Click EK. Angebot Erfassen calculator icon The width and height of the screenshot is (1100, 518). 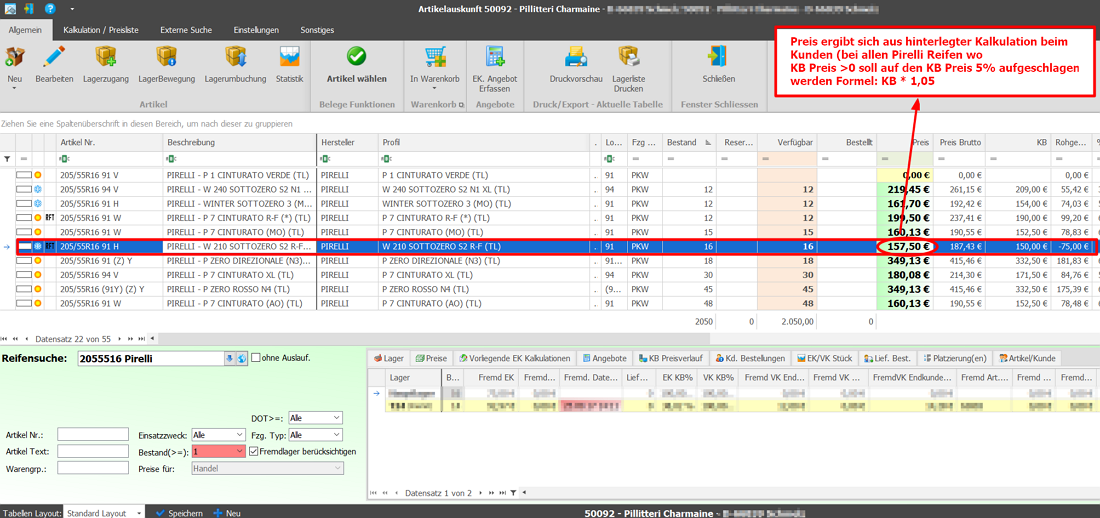(x=495, y=57)
